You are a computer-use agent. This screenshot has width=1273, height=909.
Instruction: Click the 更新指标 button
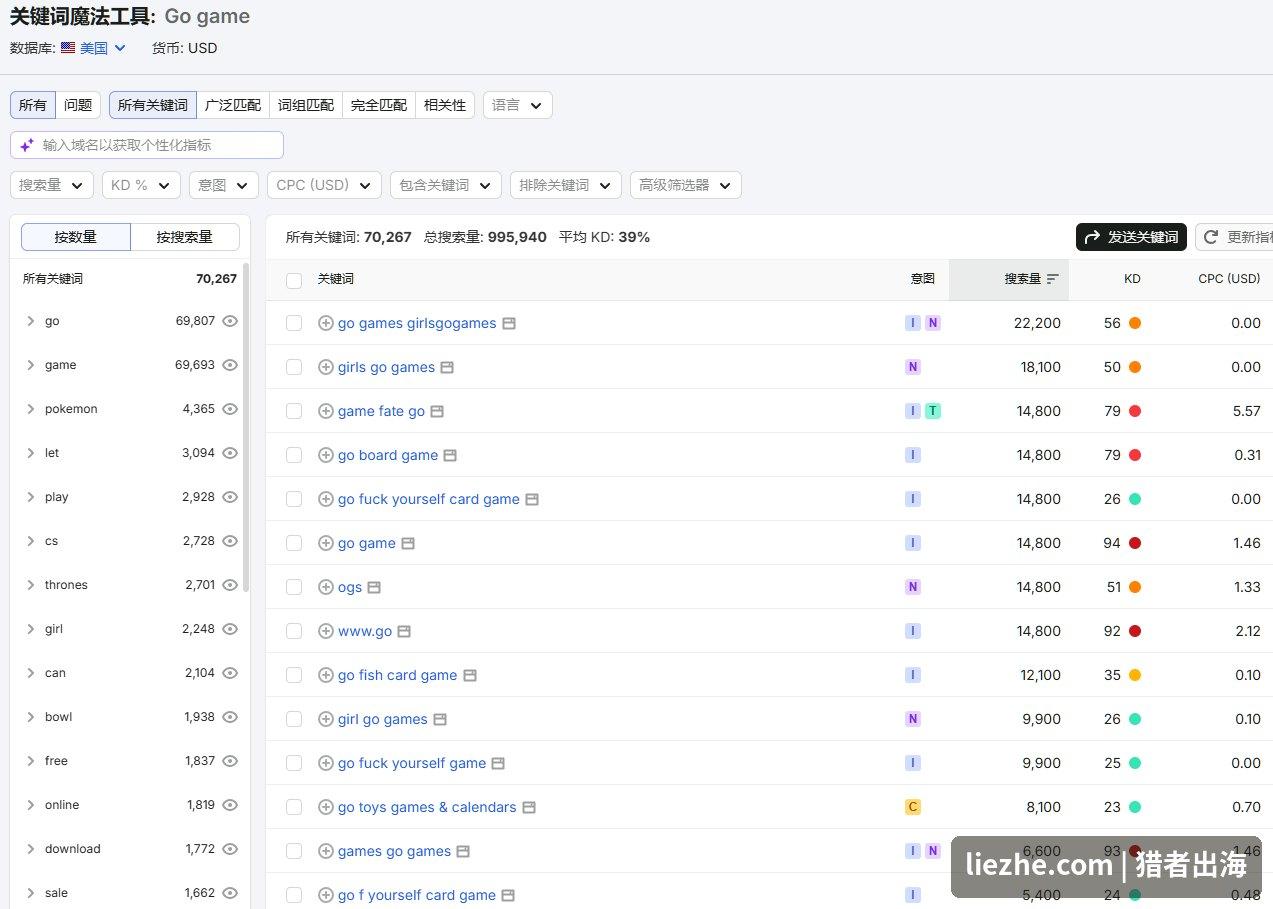coord(1235,237)
